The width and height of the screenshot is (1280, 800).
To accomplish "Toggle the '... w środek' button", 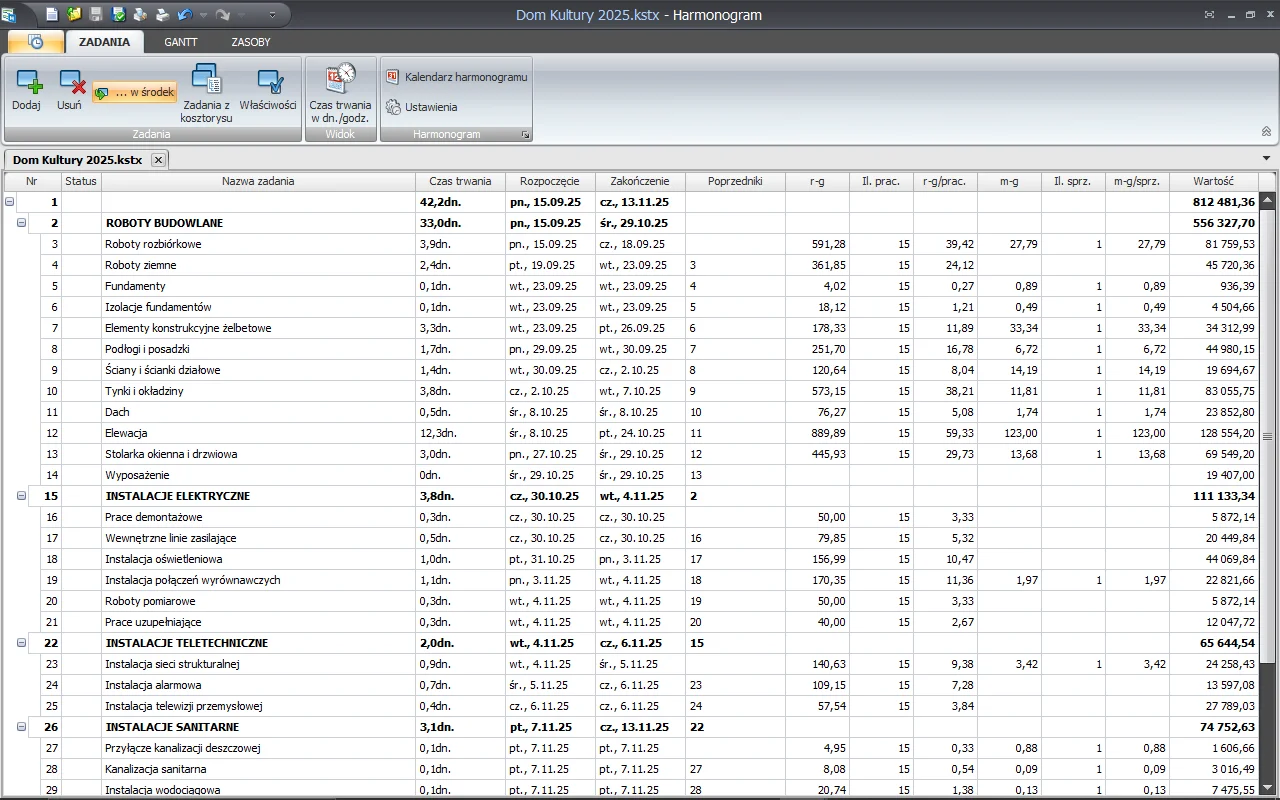I will [135, 93].
